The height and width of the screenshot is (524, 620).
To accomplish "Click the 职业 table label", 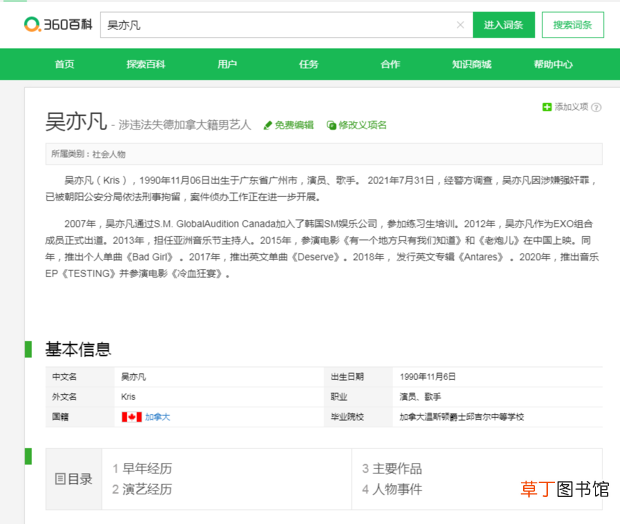I will [339, 397].
